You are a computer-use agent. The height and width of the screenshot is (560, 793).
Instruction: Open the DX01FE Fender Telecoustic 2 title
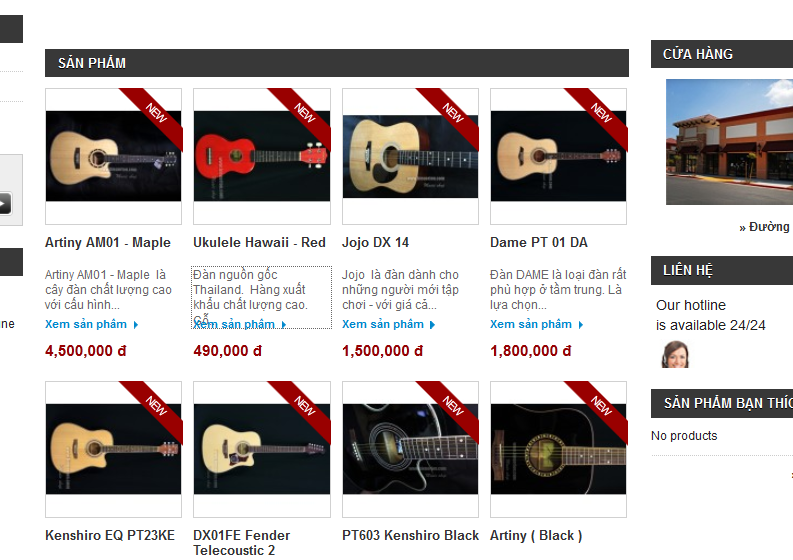241,543
